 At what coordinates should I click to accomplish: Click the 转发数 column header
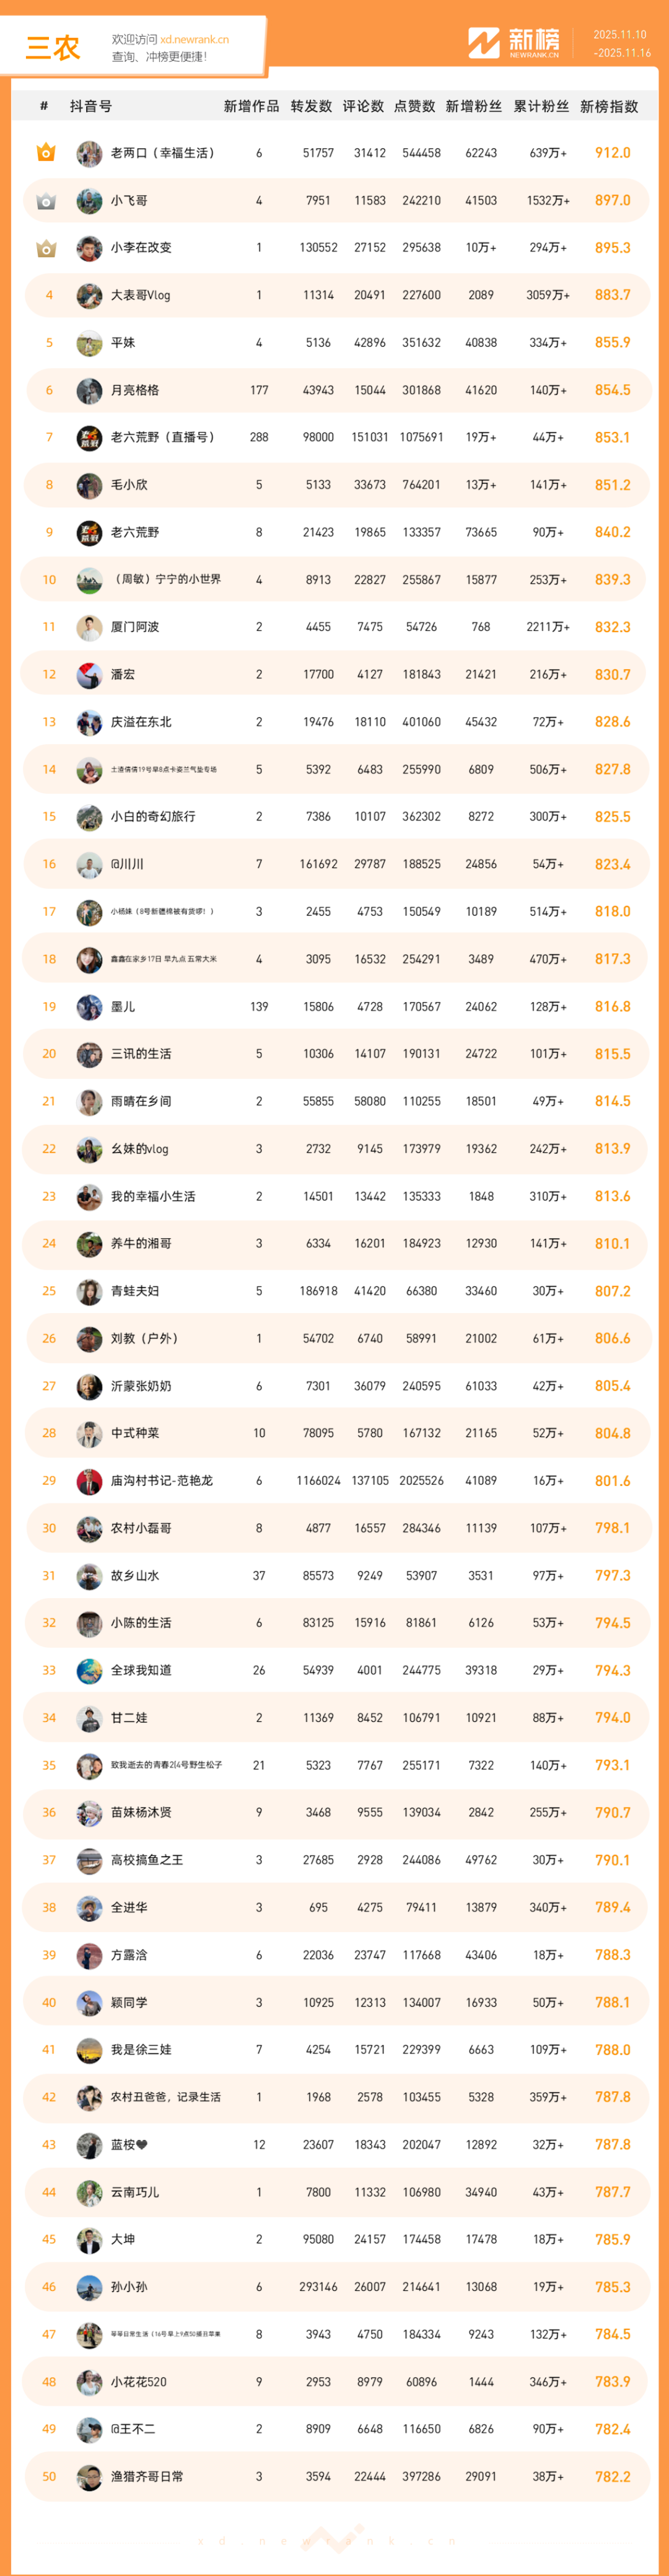click(311, 106)
